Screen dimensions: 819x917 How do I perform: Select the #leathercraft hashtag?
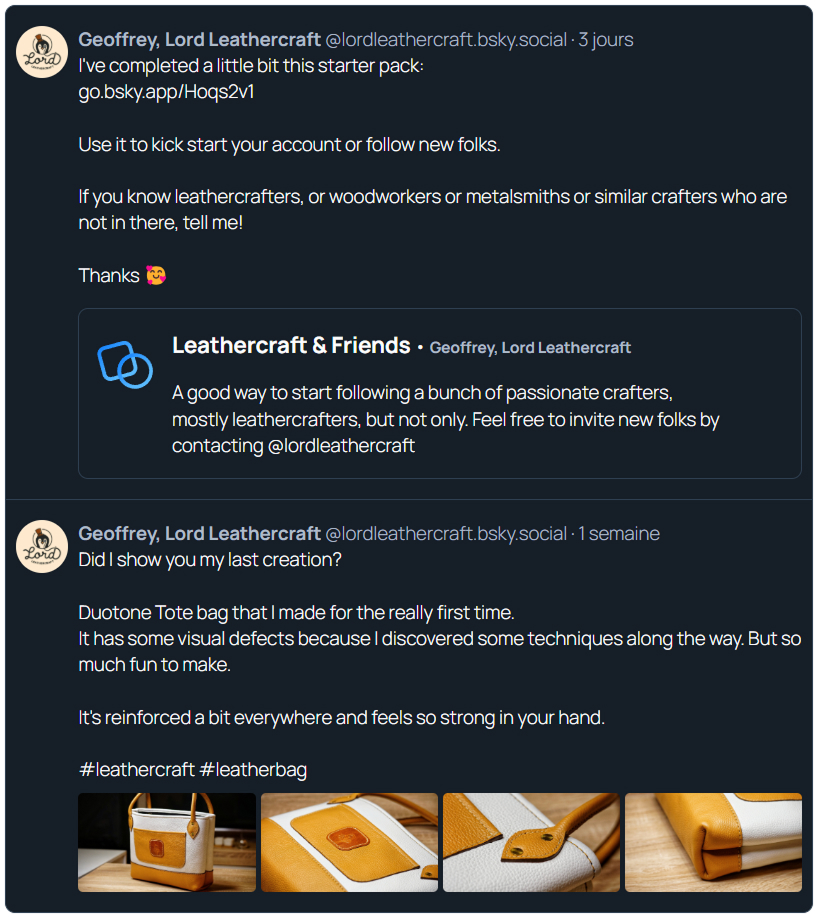tap(136, 769)
